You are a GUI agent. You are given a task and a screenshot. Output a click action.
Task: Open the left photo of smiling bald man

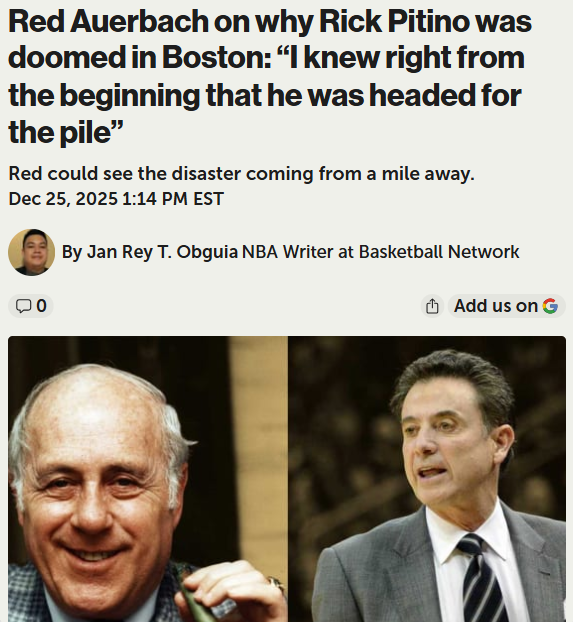148,479
